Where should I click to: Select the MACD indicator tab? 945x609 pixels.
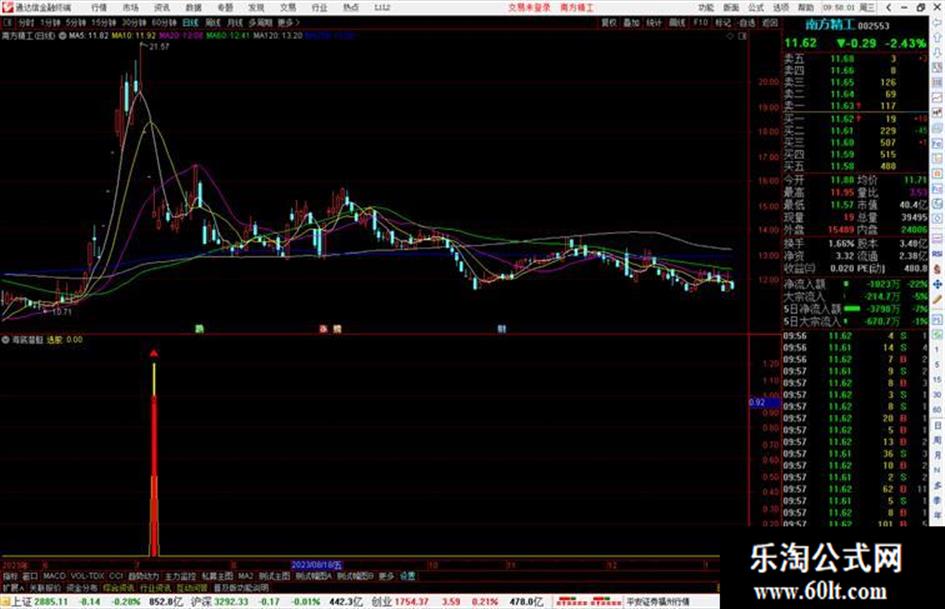54,576
